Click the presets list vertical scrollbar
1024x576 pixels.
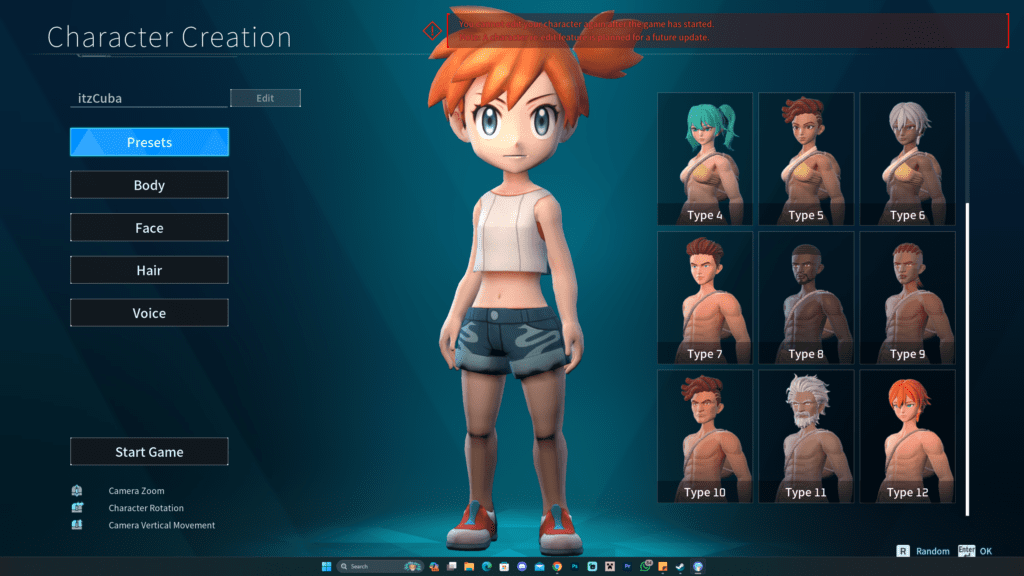[967, 358]
